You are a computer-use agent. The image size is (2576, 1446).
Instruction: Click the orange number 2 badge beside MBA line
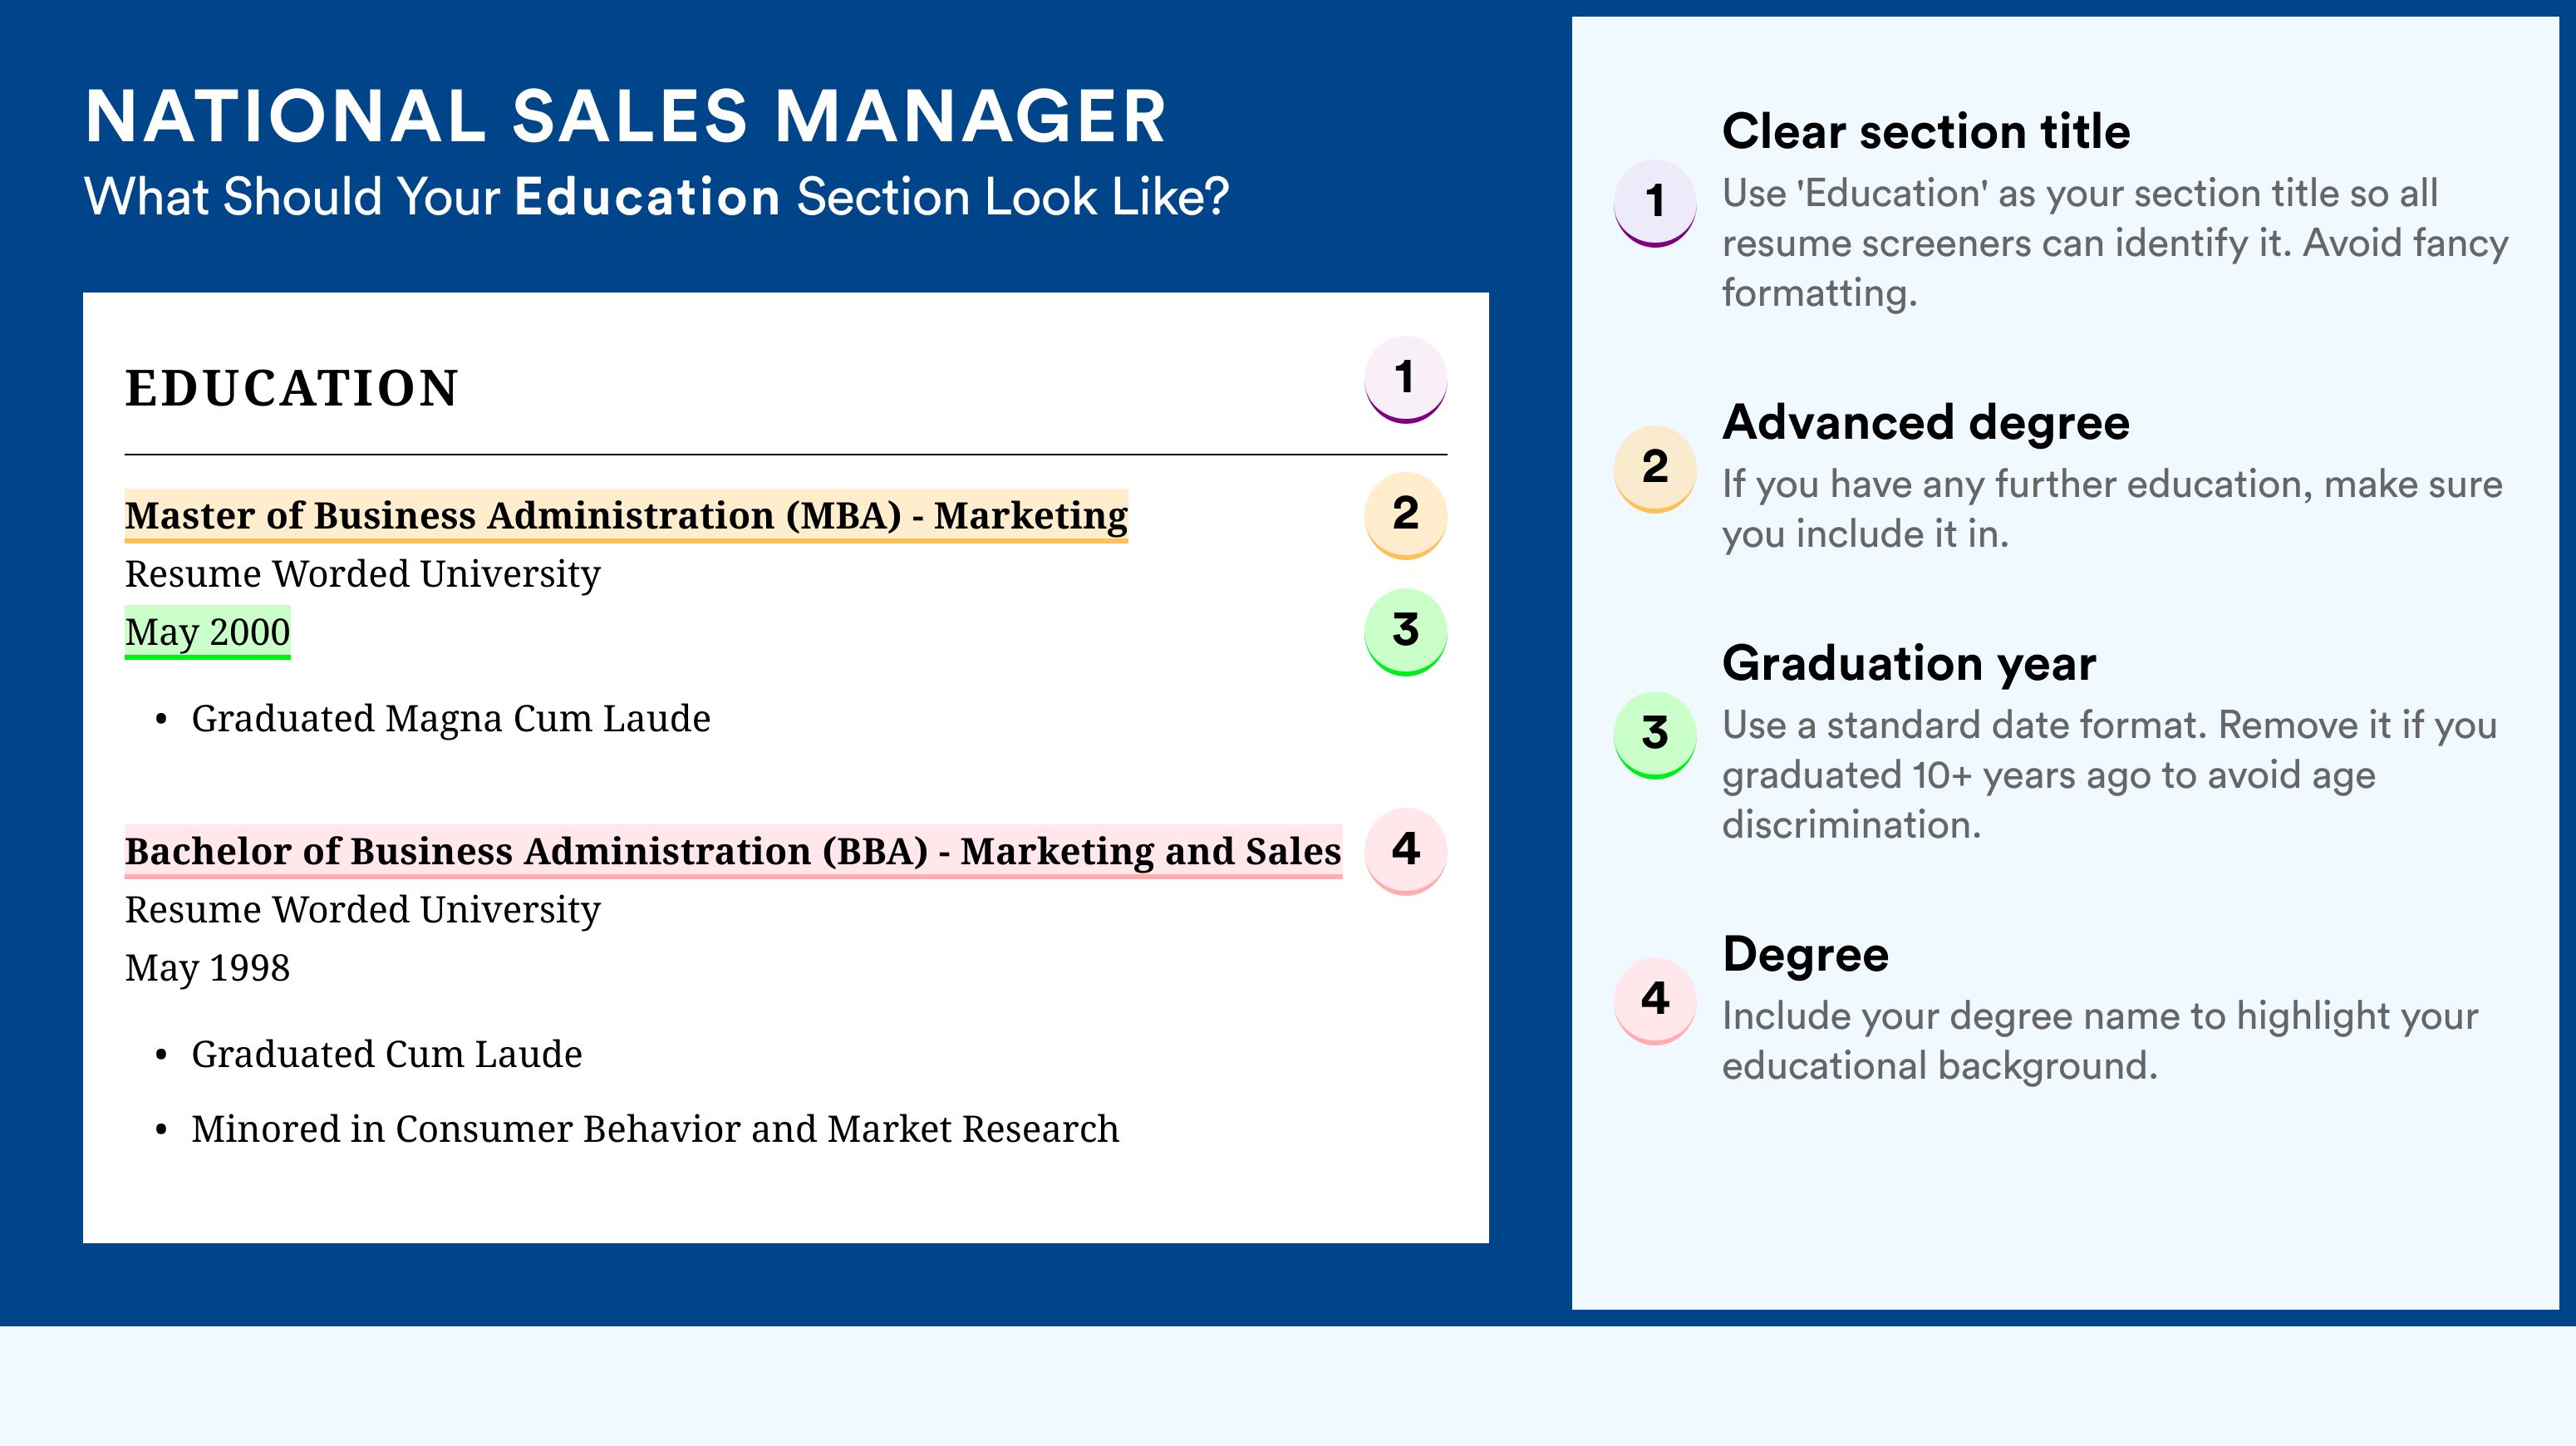(x=1405, y=516)
